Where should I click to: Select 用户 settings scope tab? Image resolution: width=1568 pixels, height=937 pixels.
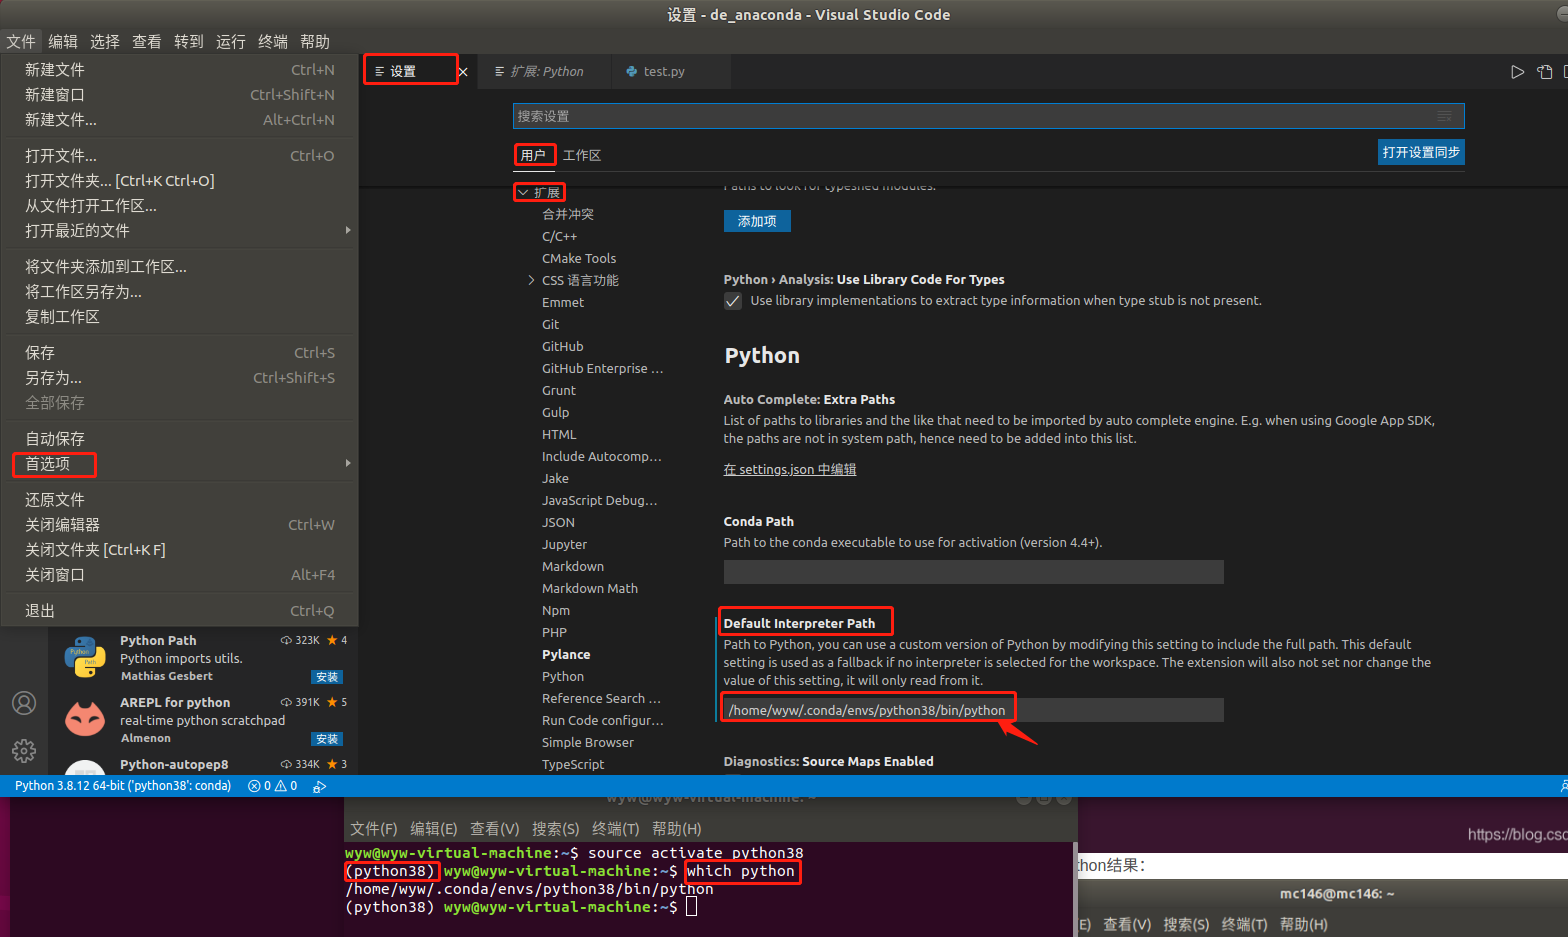point(533,155)
